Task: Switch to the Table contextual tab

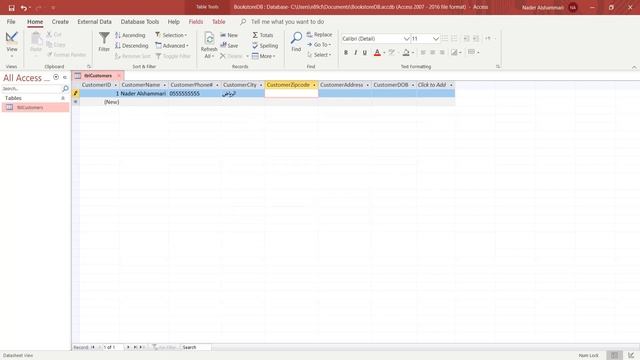Action: click(218, 22)
